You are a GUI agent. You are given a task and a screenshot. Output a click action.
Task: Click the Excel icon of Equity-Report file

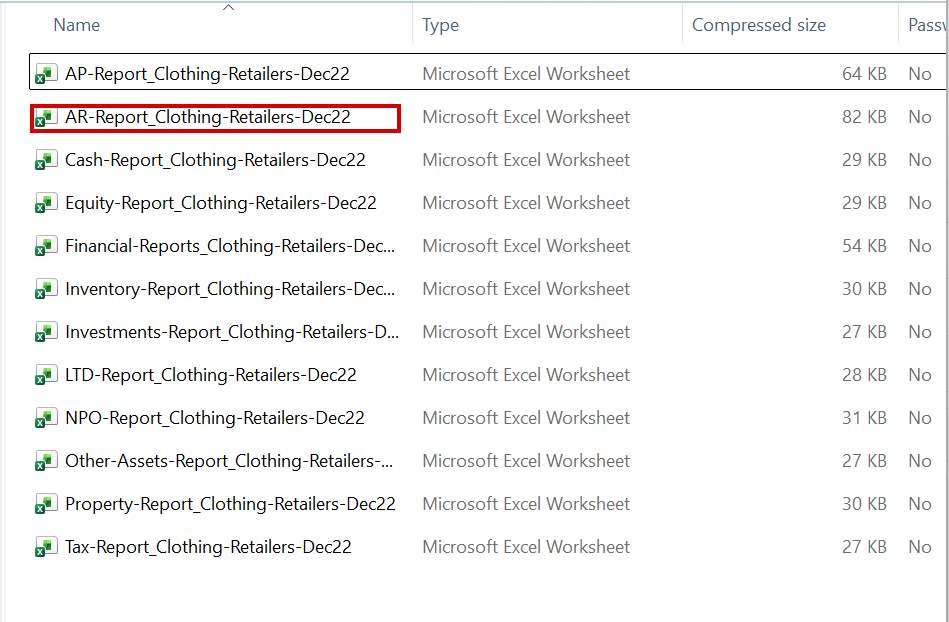pos(47,203)
